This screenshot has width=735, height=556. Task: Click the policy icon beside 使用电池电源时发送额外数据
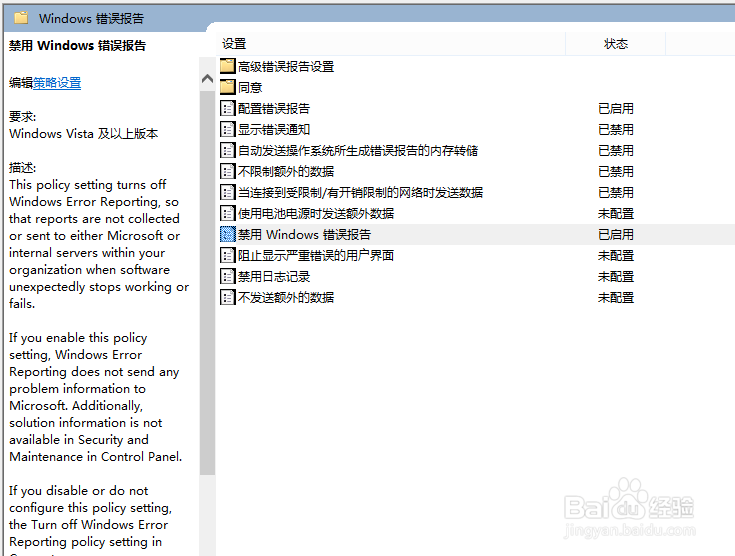point(227,213)
